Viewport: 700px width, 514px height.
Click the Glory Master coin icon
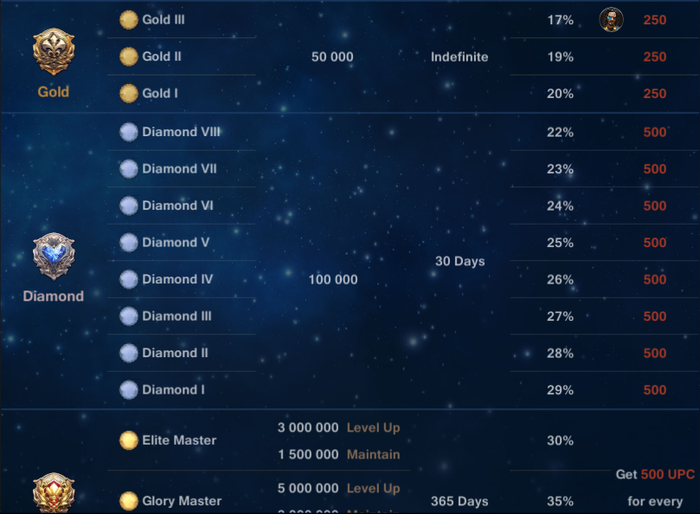click(128, 500)
